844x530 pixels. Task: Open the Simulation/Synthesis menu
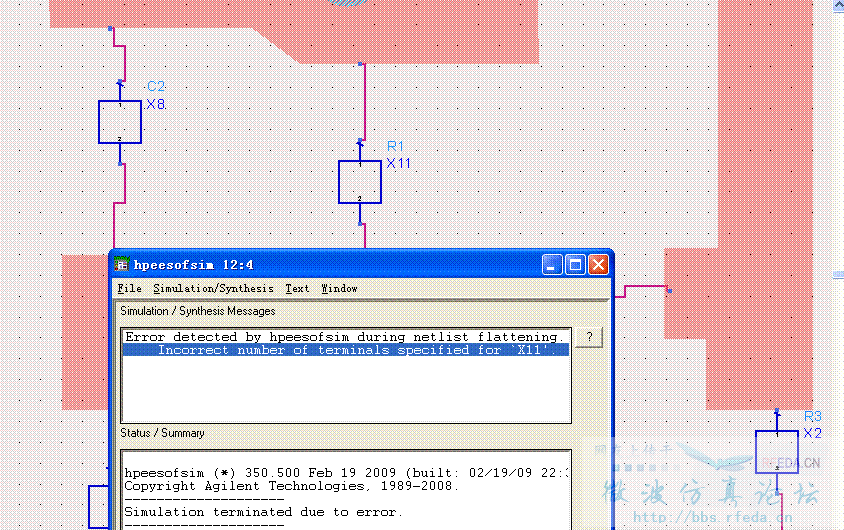(x=213, y=288)
